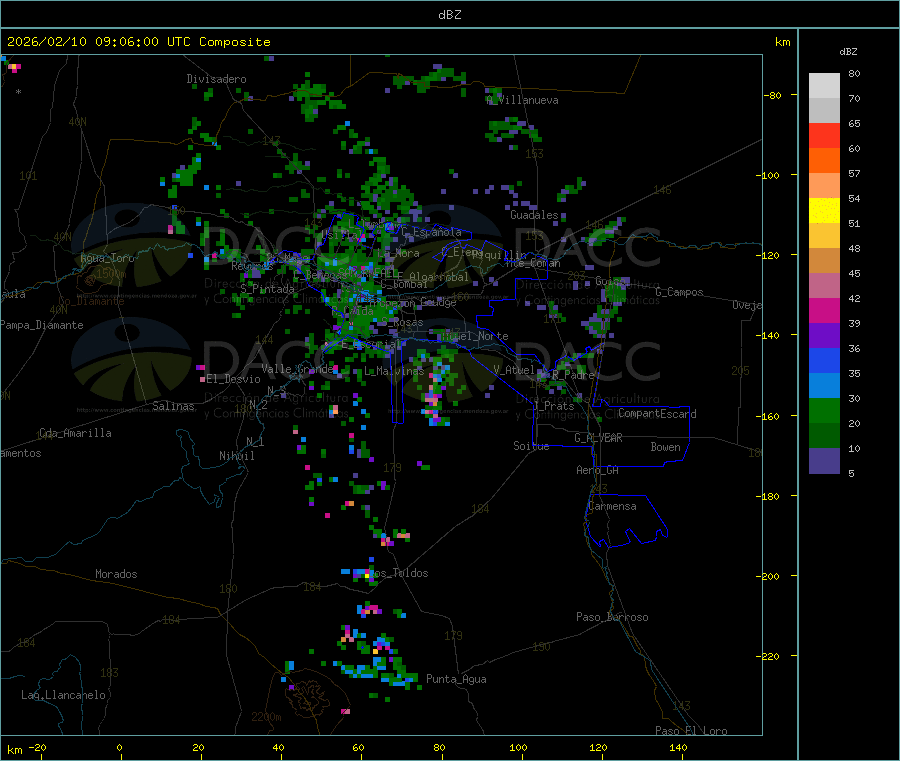Click the 'Cda_Amarilla' label
This screenshot has height=761, width=900.
click(x=75, y=433)
